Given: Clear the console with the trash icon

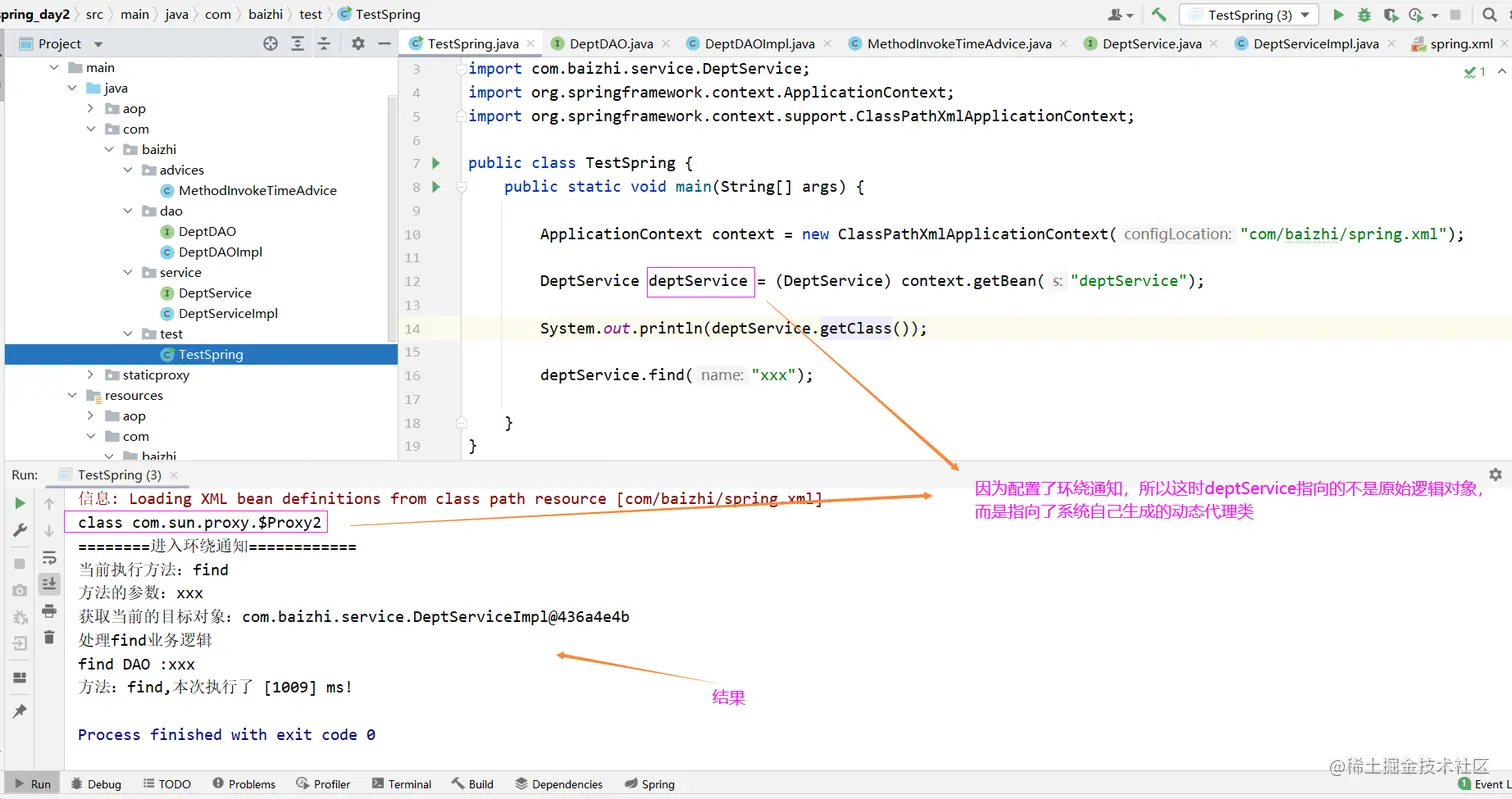Looking at the screenshot, I should point(49,637).
